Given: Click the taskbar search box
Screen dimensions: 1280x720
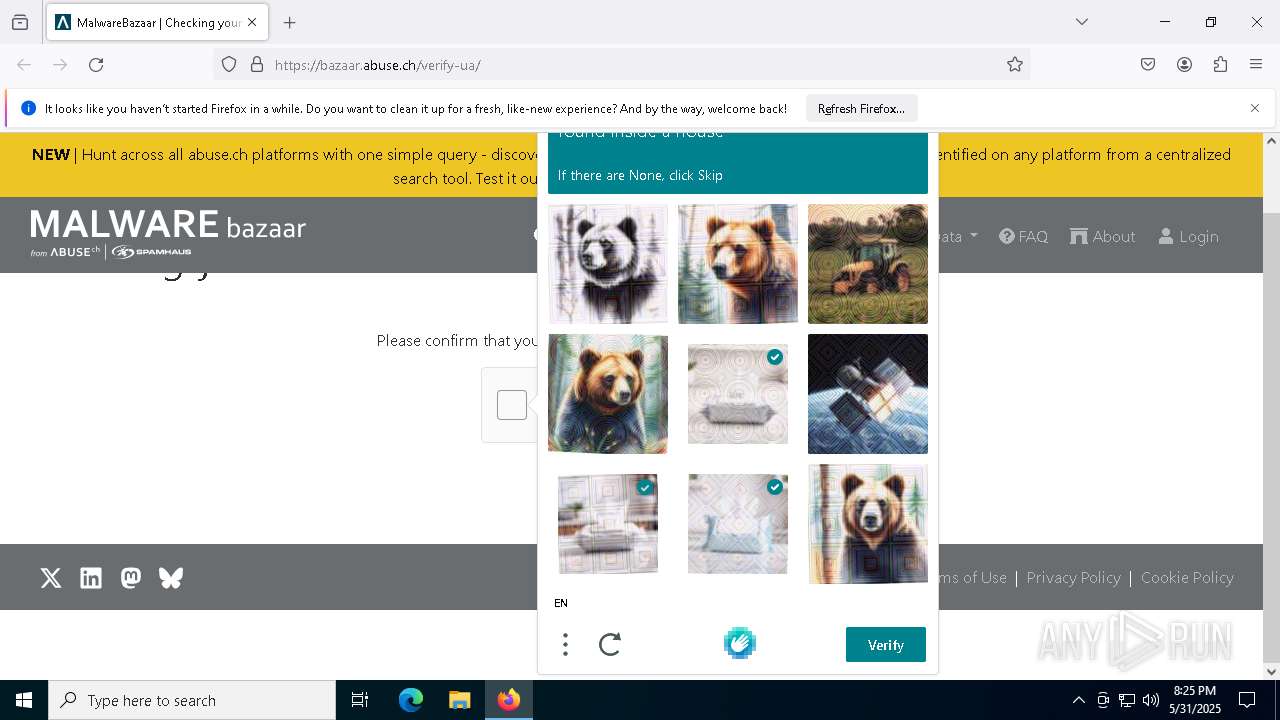Looking at the screenshot, I should 192,700.
